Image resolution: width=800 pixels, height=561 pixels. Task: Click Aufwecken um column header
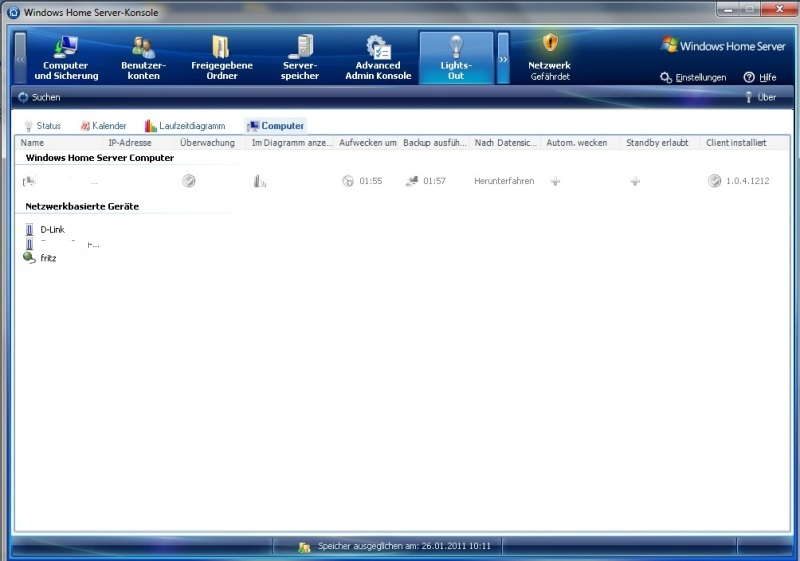click(x=368, y=143)
